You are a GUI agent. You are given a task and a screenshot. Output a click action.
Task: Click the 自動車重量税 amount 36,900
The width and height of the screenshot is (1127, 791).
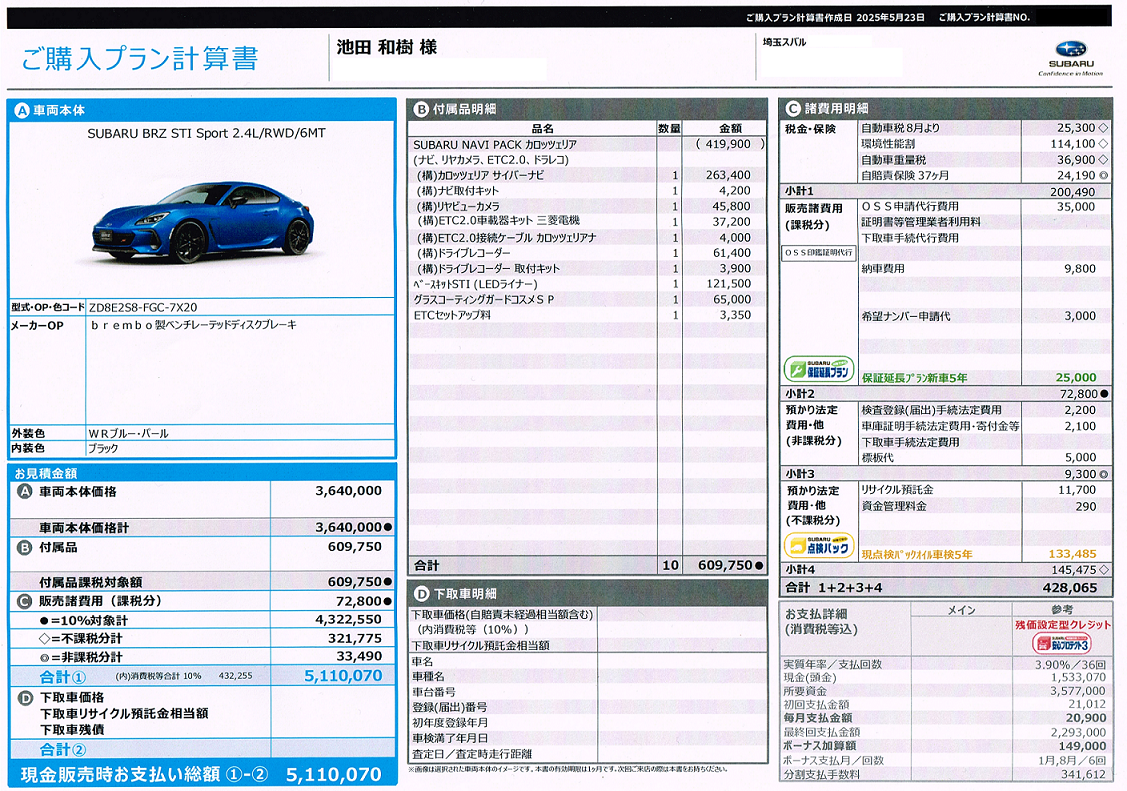coord(1076,159)
